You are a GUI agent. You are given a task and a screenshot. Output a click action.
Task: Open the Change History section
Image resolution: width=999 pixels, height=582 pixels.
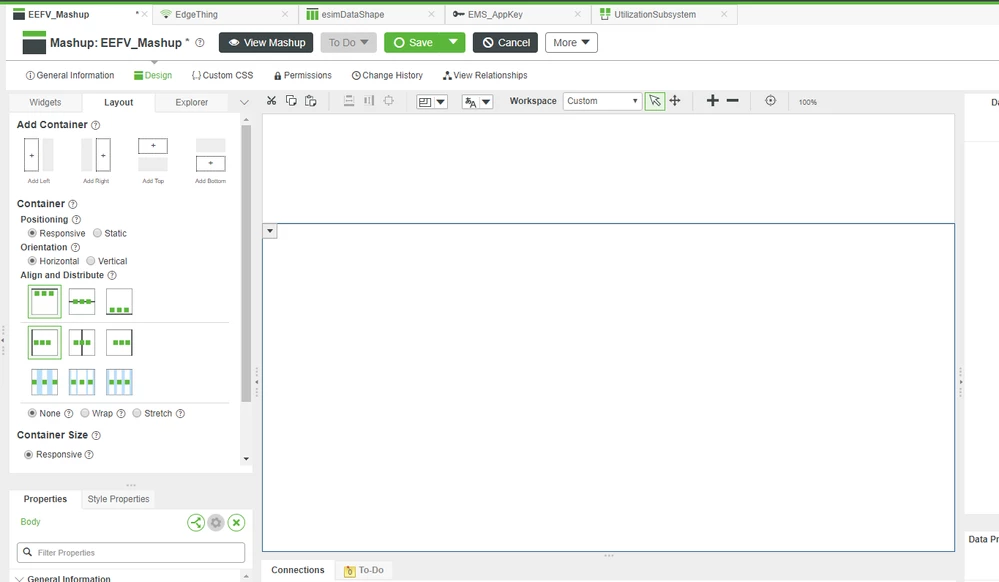387,75
